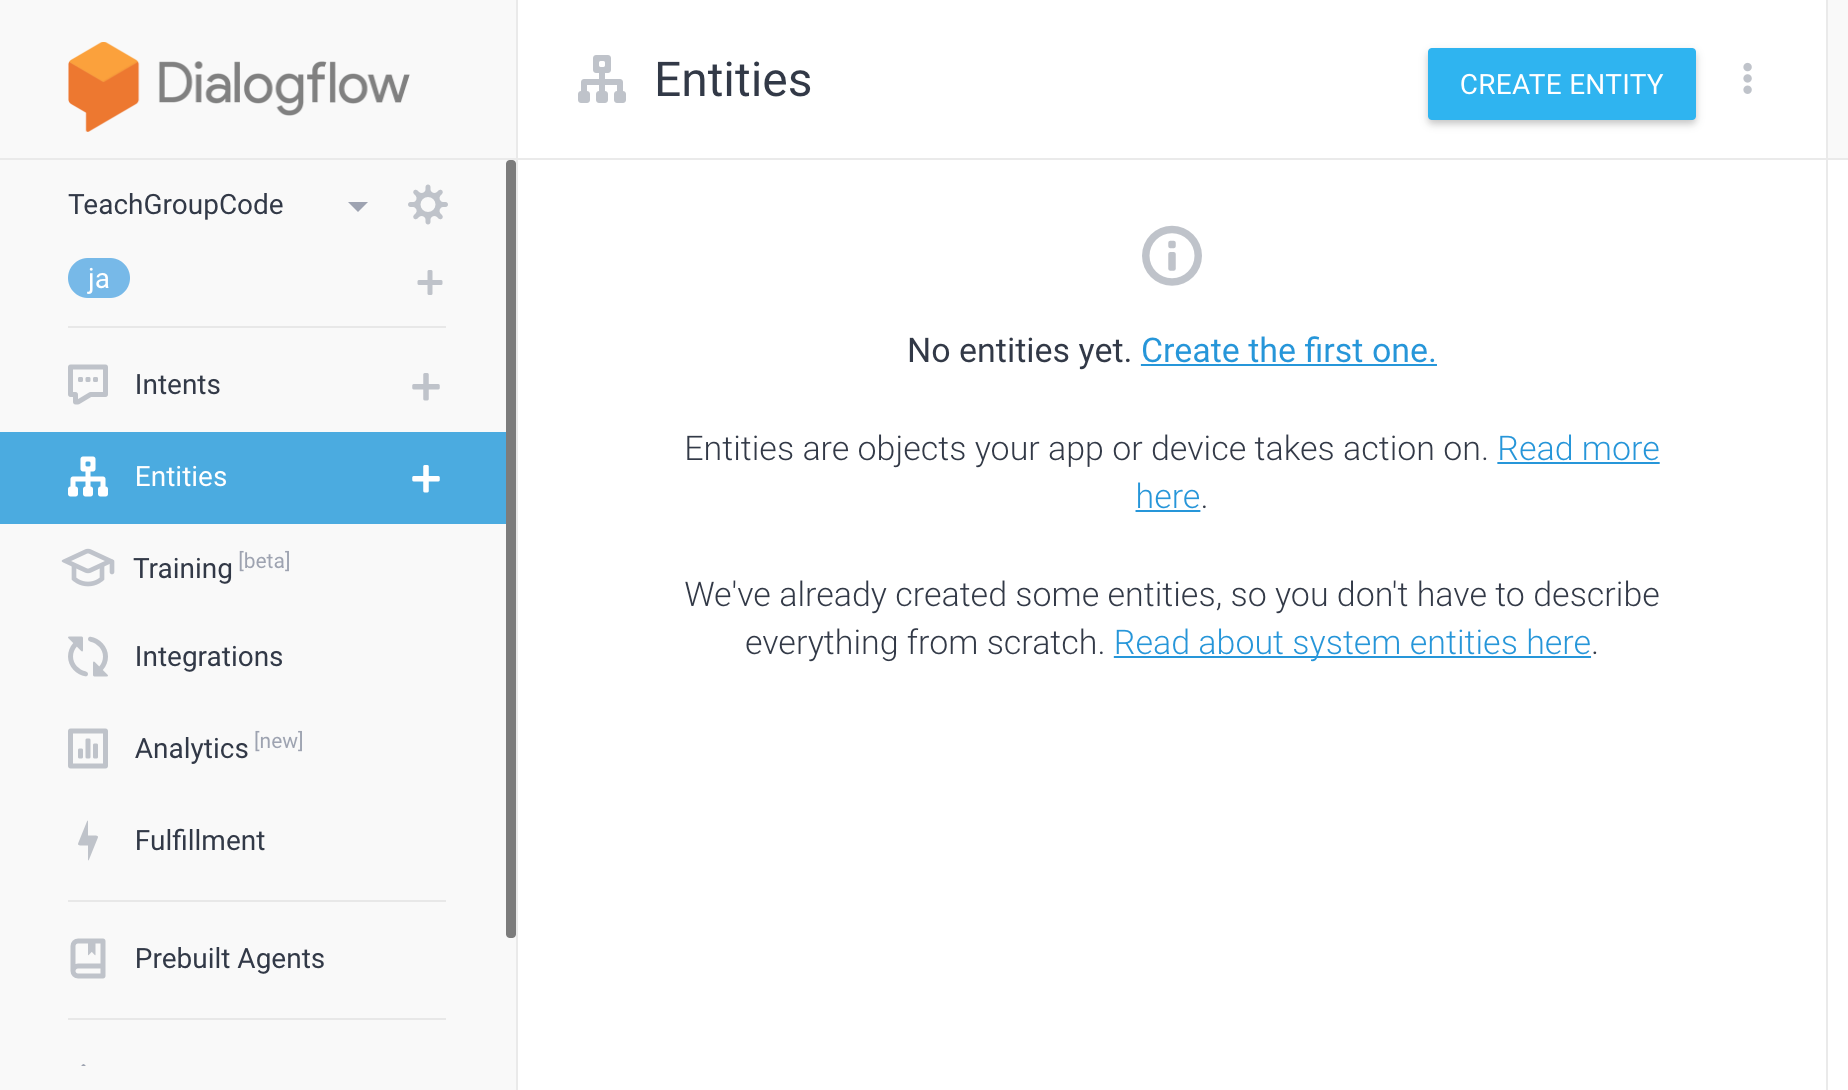Open the three-dot more options menu
Screen dimensions: 1848x1090
[1747, 80]
